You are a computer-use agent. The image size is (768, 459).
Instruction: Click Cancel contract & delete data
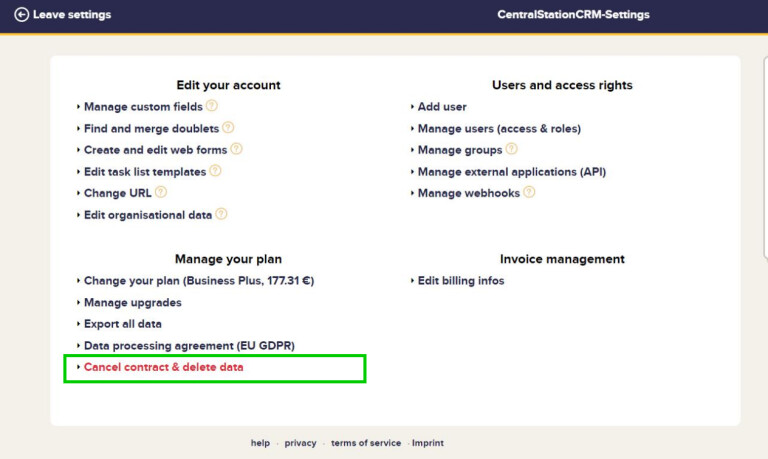(164, 367)
